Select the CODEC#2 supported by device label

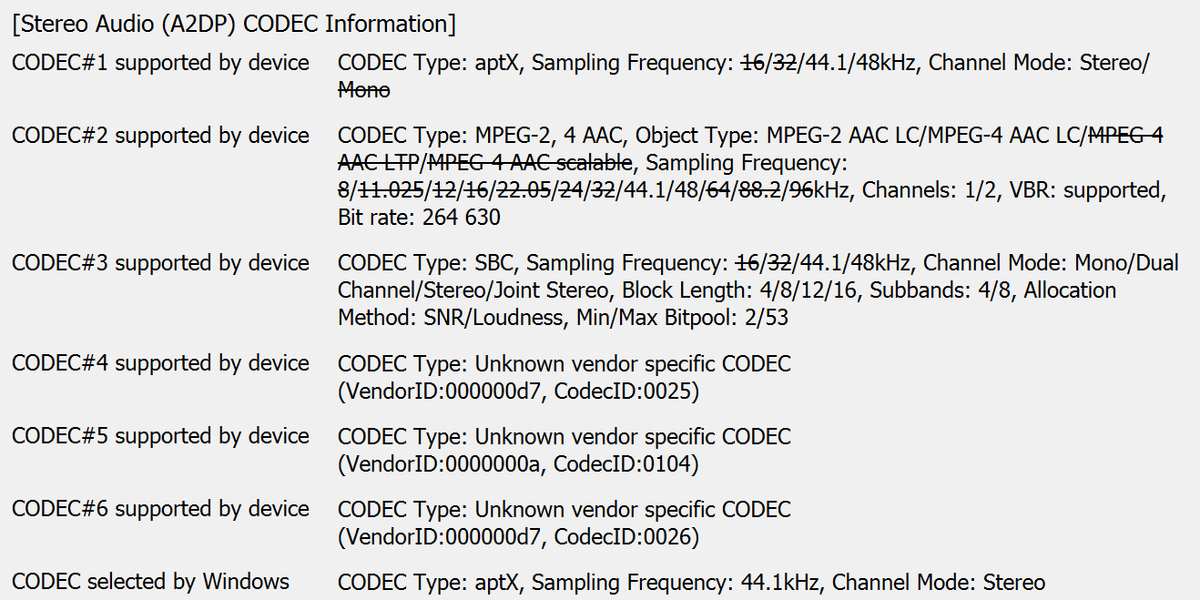[x=161, y=135]
